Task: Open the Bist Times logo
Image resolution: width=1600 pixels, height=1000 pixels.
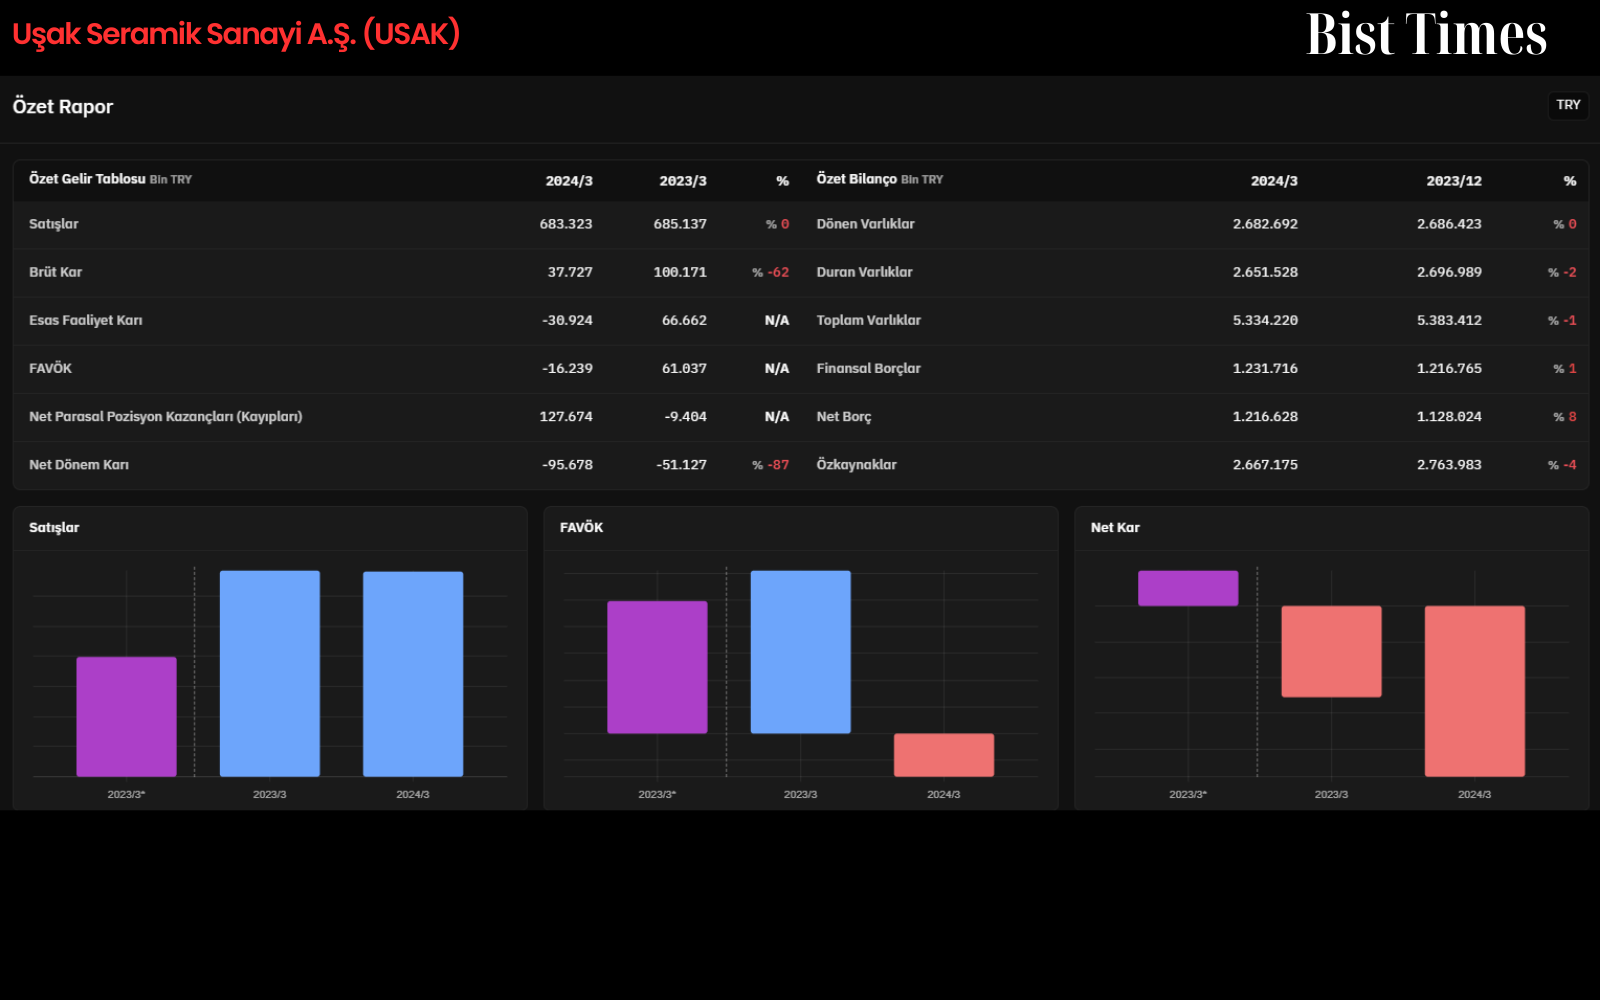Action: coord(1426,34)
